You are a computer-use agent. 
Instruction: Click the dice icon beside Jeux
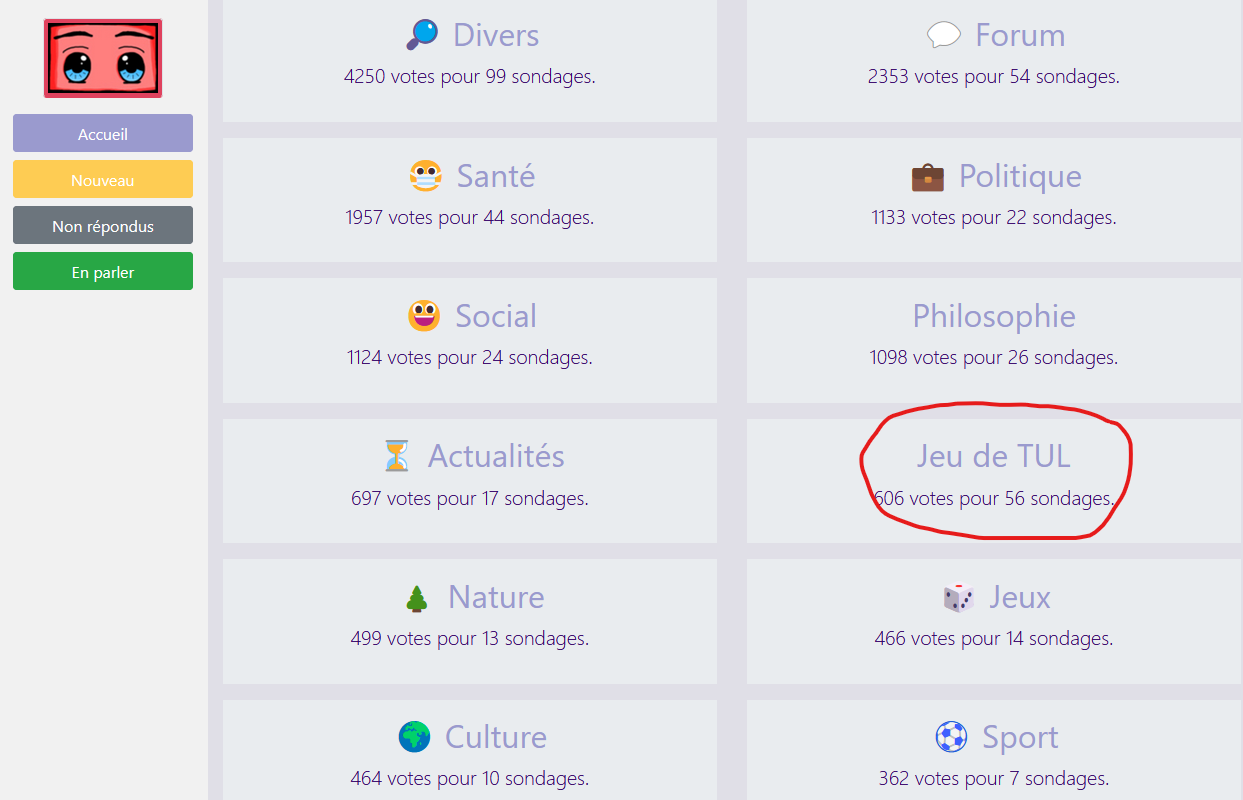(958, 598)
